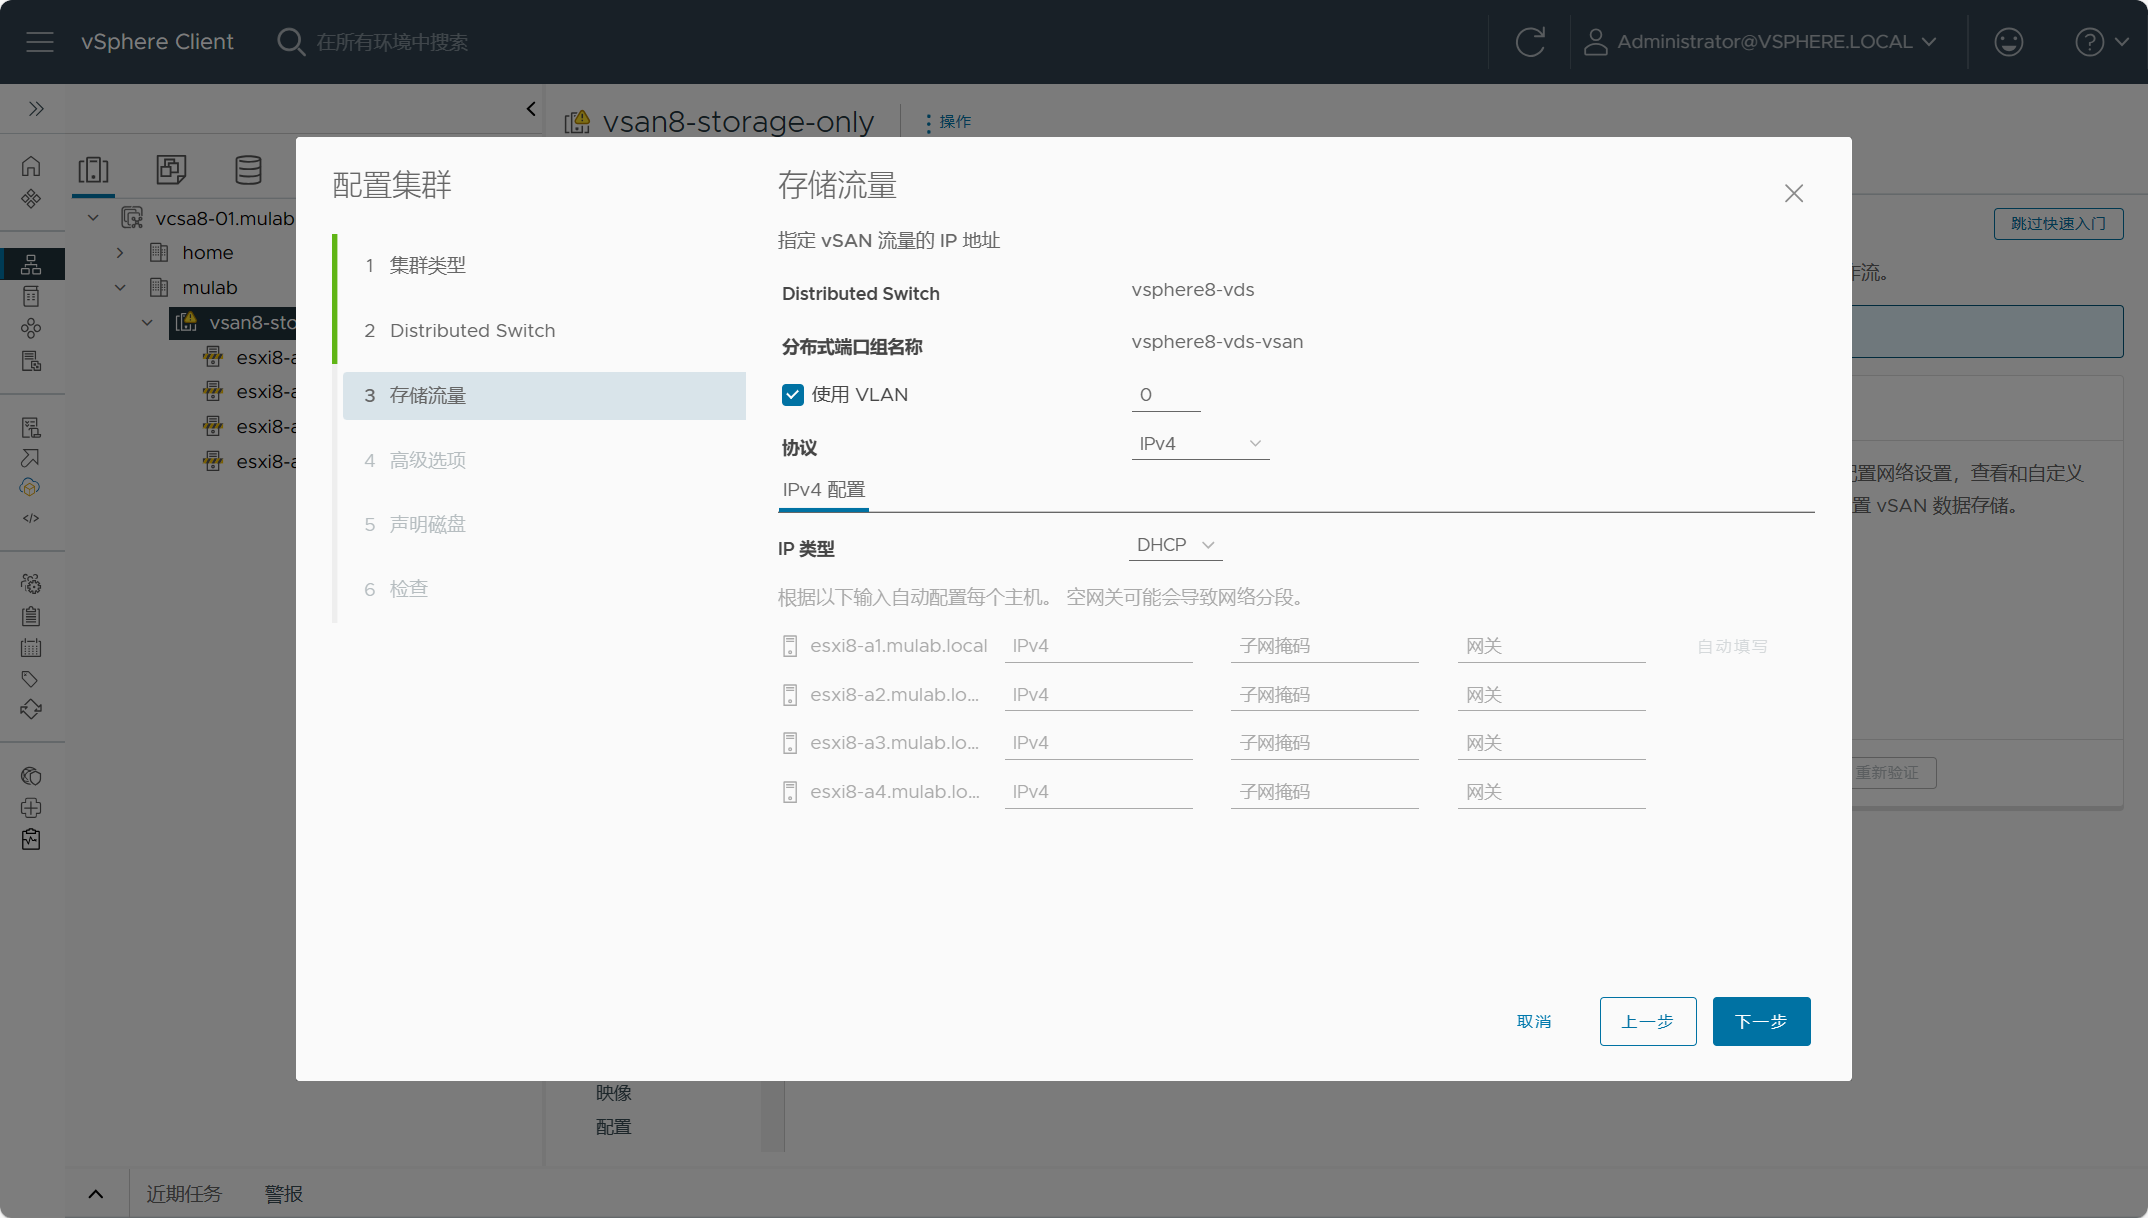Open Global Inventory Lists sidebar icon
The image size is (2148, 1218).
click(31, 328)
